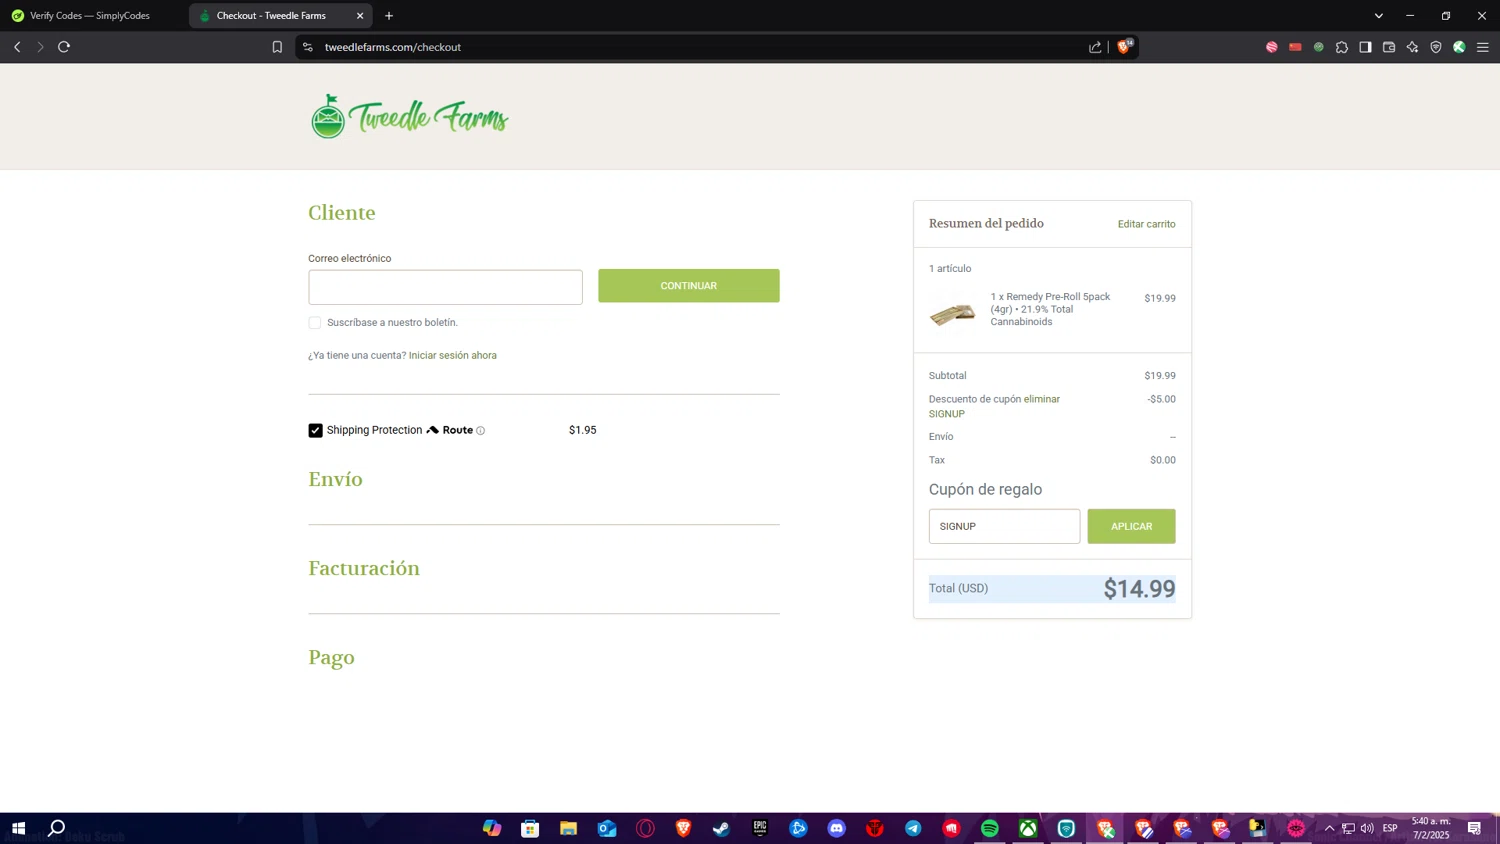Click the APLICAR coupon button

pos(1131,526)
